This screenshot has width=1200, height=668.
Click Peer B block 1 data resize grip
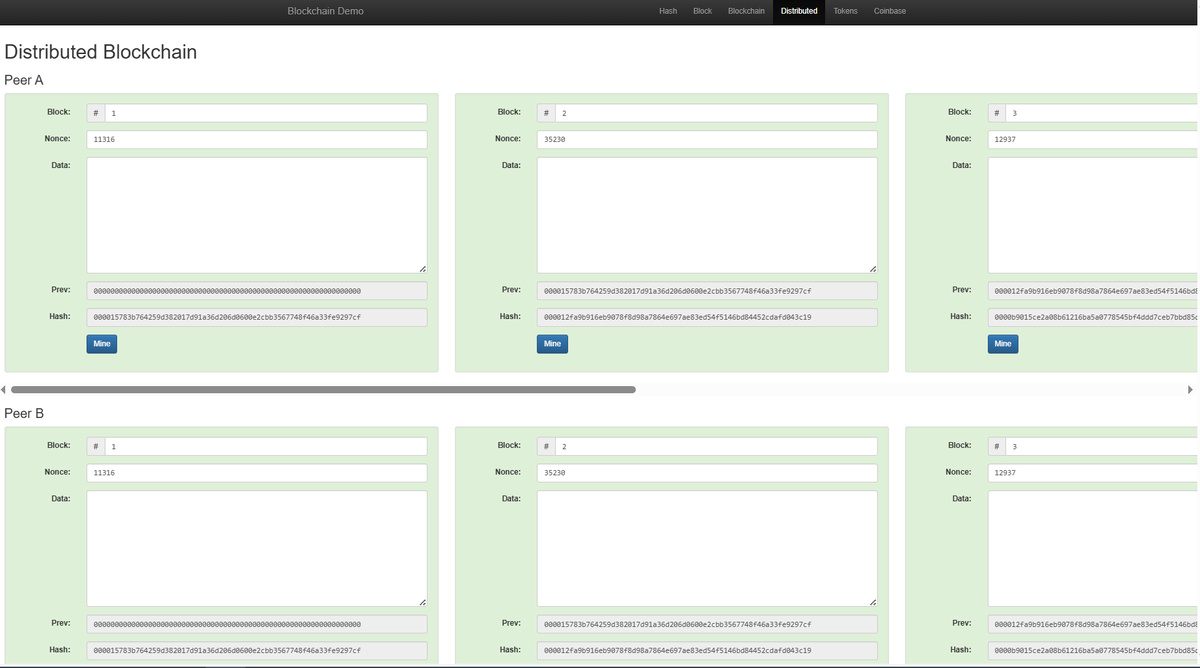click(422, 601)
